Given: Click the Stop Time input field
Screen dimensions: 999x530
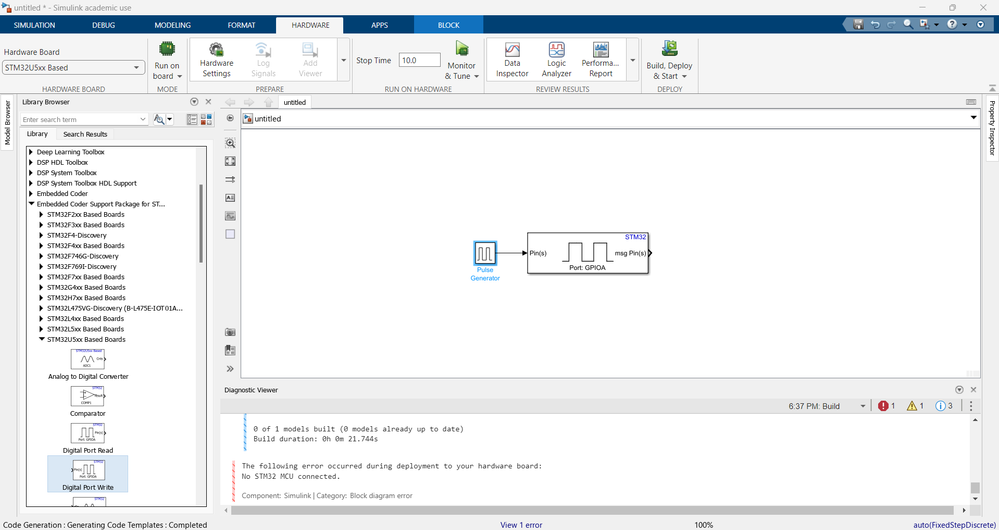Looking at the screenshot, I should [420, 60].
